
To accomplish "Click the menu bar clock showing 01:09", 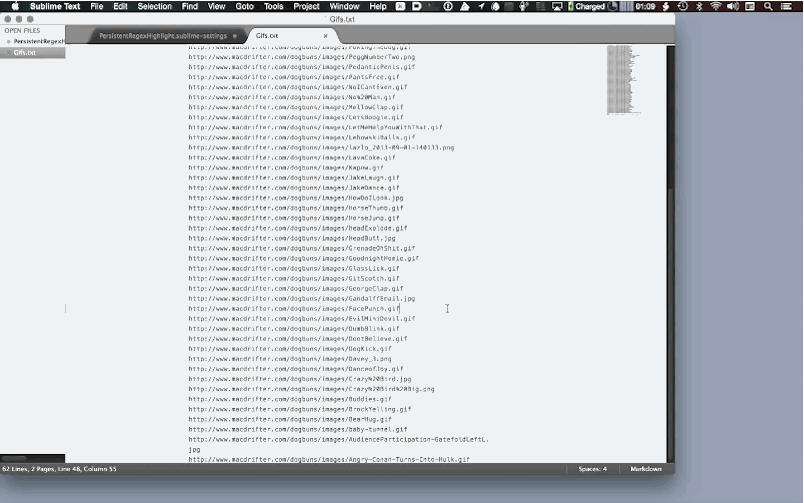I will pyautogui.click(x=645, y=6).
